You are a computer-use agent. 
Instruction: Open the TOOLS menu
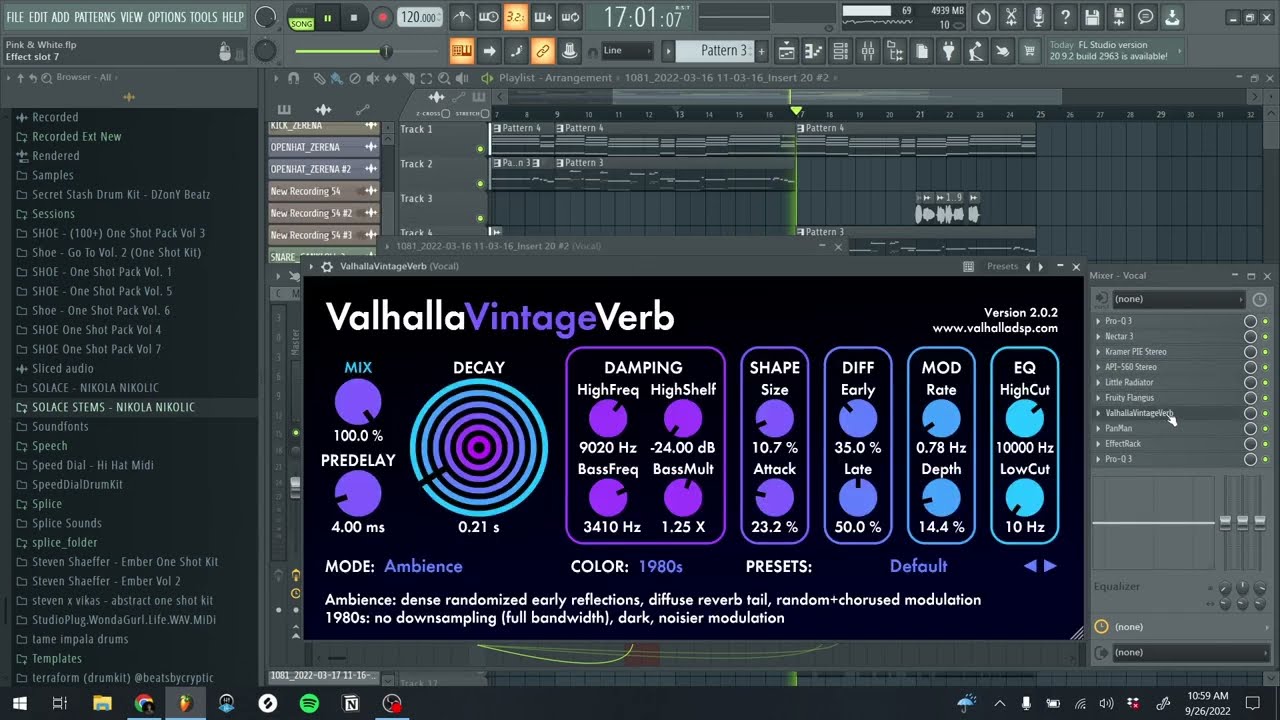(203, 17)
